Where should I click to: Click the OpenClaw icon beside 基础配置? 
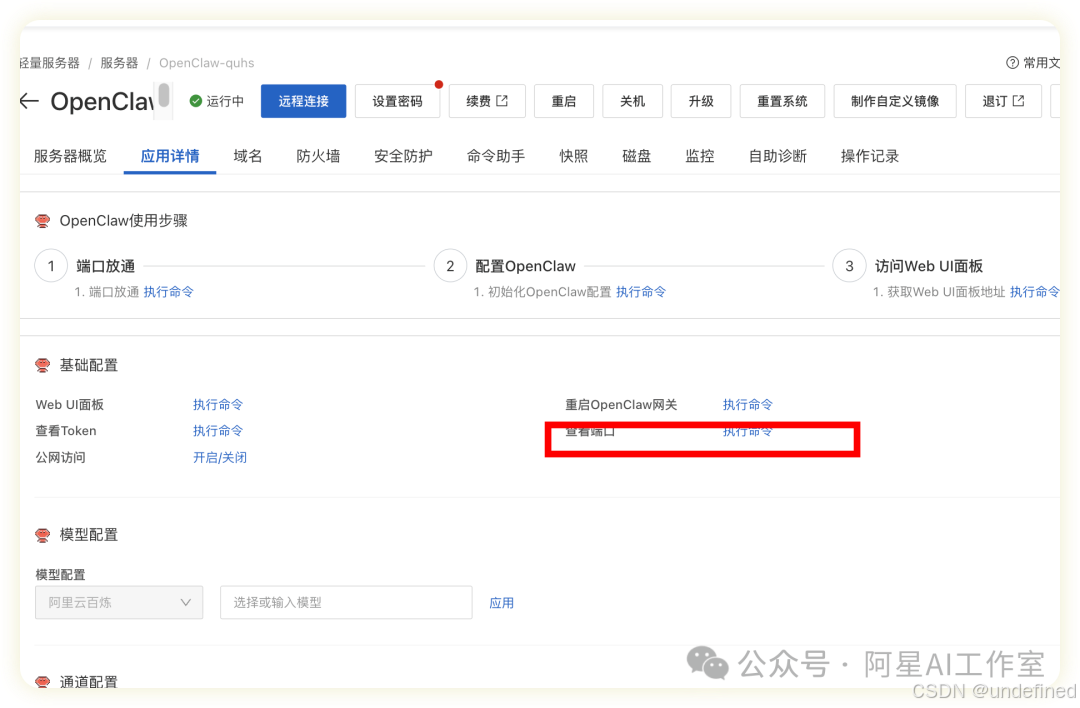42,365
